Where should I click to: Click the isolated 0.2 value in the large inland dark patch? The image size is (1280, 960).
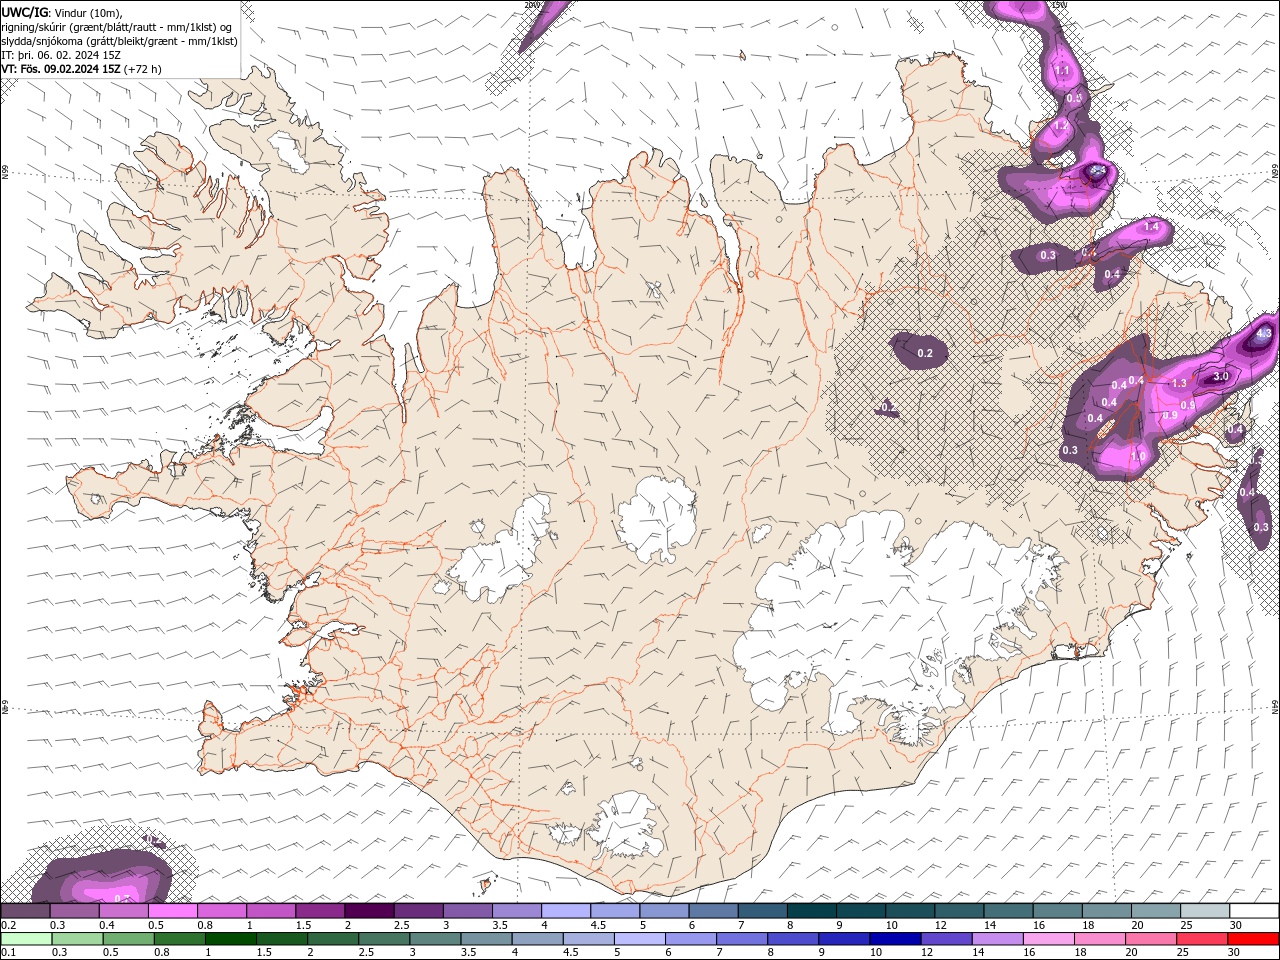click(925, 353)
